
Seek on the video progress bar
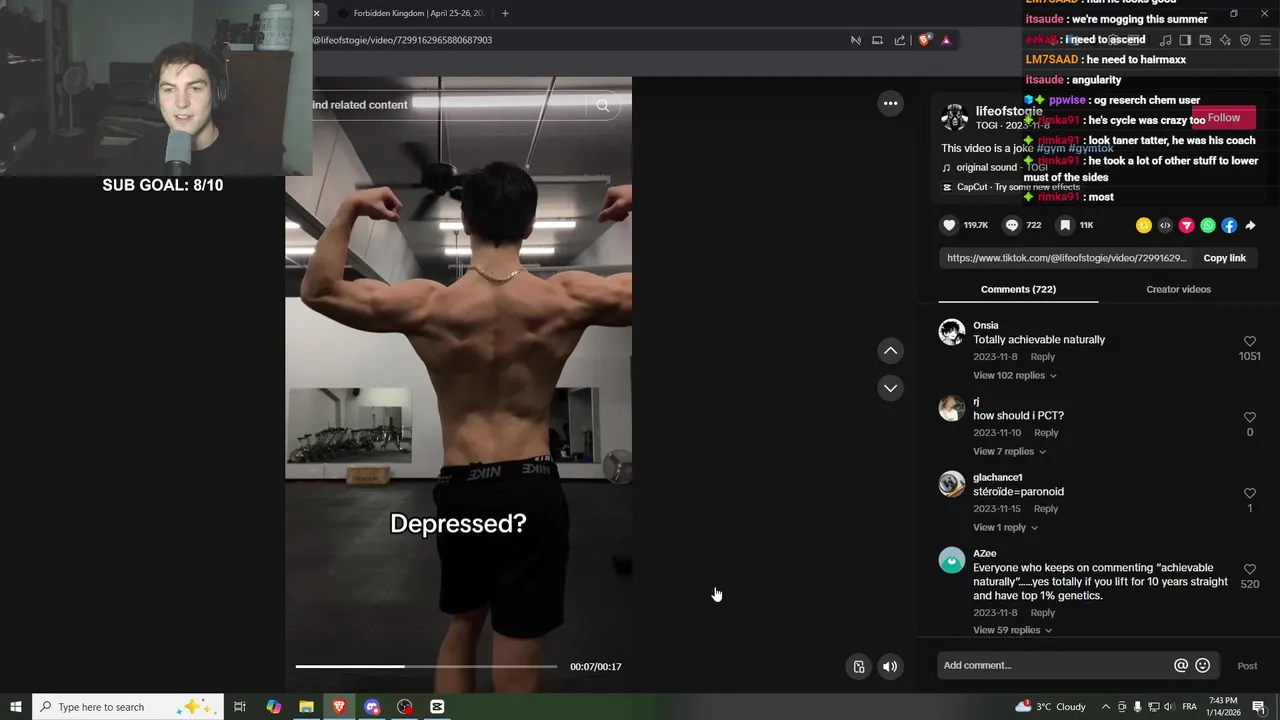tap(426, 667)
